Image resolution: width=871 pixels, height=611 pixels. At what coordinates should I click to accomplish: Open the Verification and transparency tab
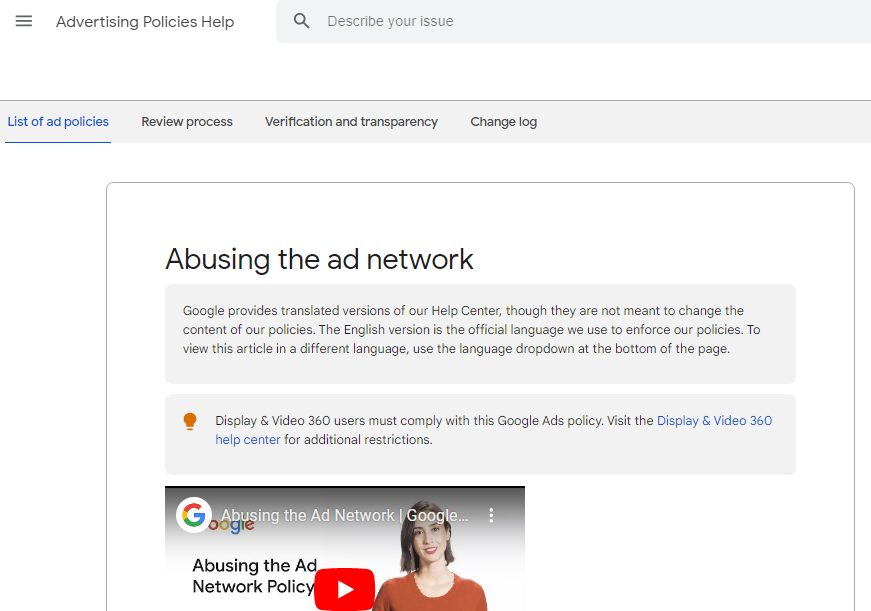click(352, 122)
